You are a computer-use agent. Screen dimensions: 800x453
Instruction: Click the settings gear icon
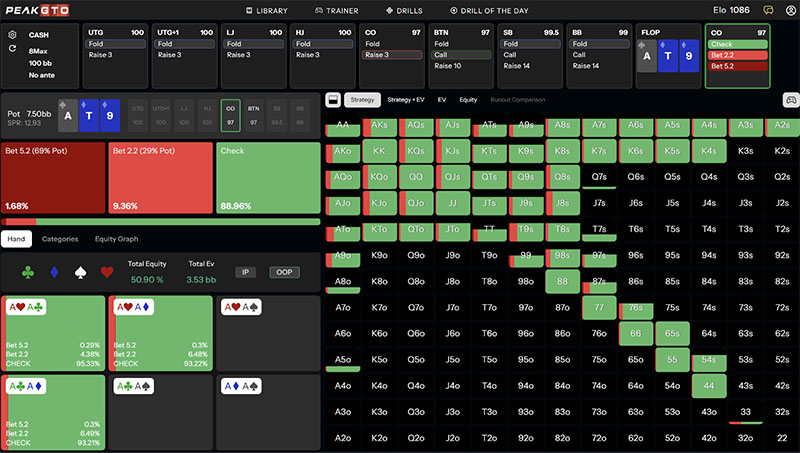click(x=12, y=34)
